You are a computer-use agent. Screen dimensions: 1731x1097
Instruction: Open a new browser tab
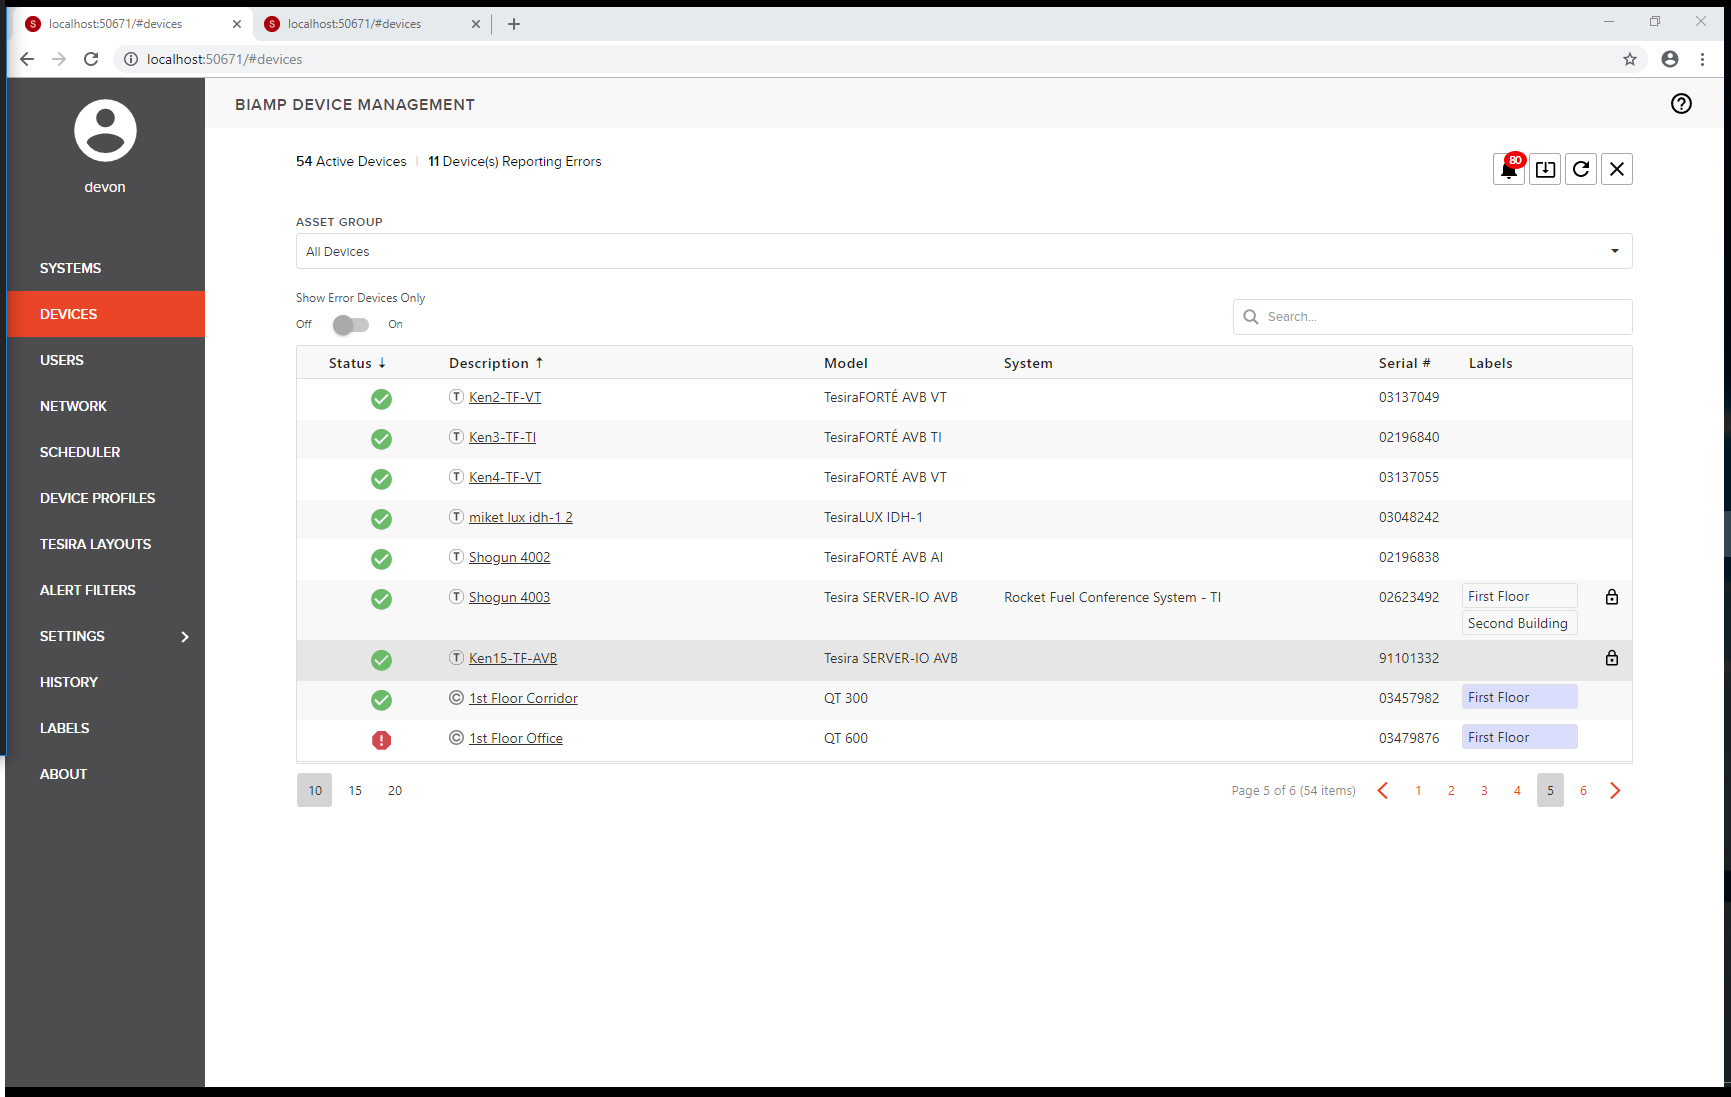pyautogui.click(x=514, y=24)
